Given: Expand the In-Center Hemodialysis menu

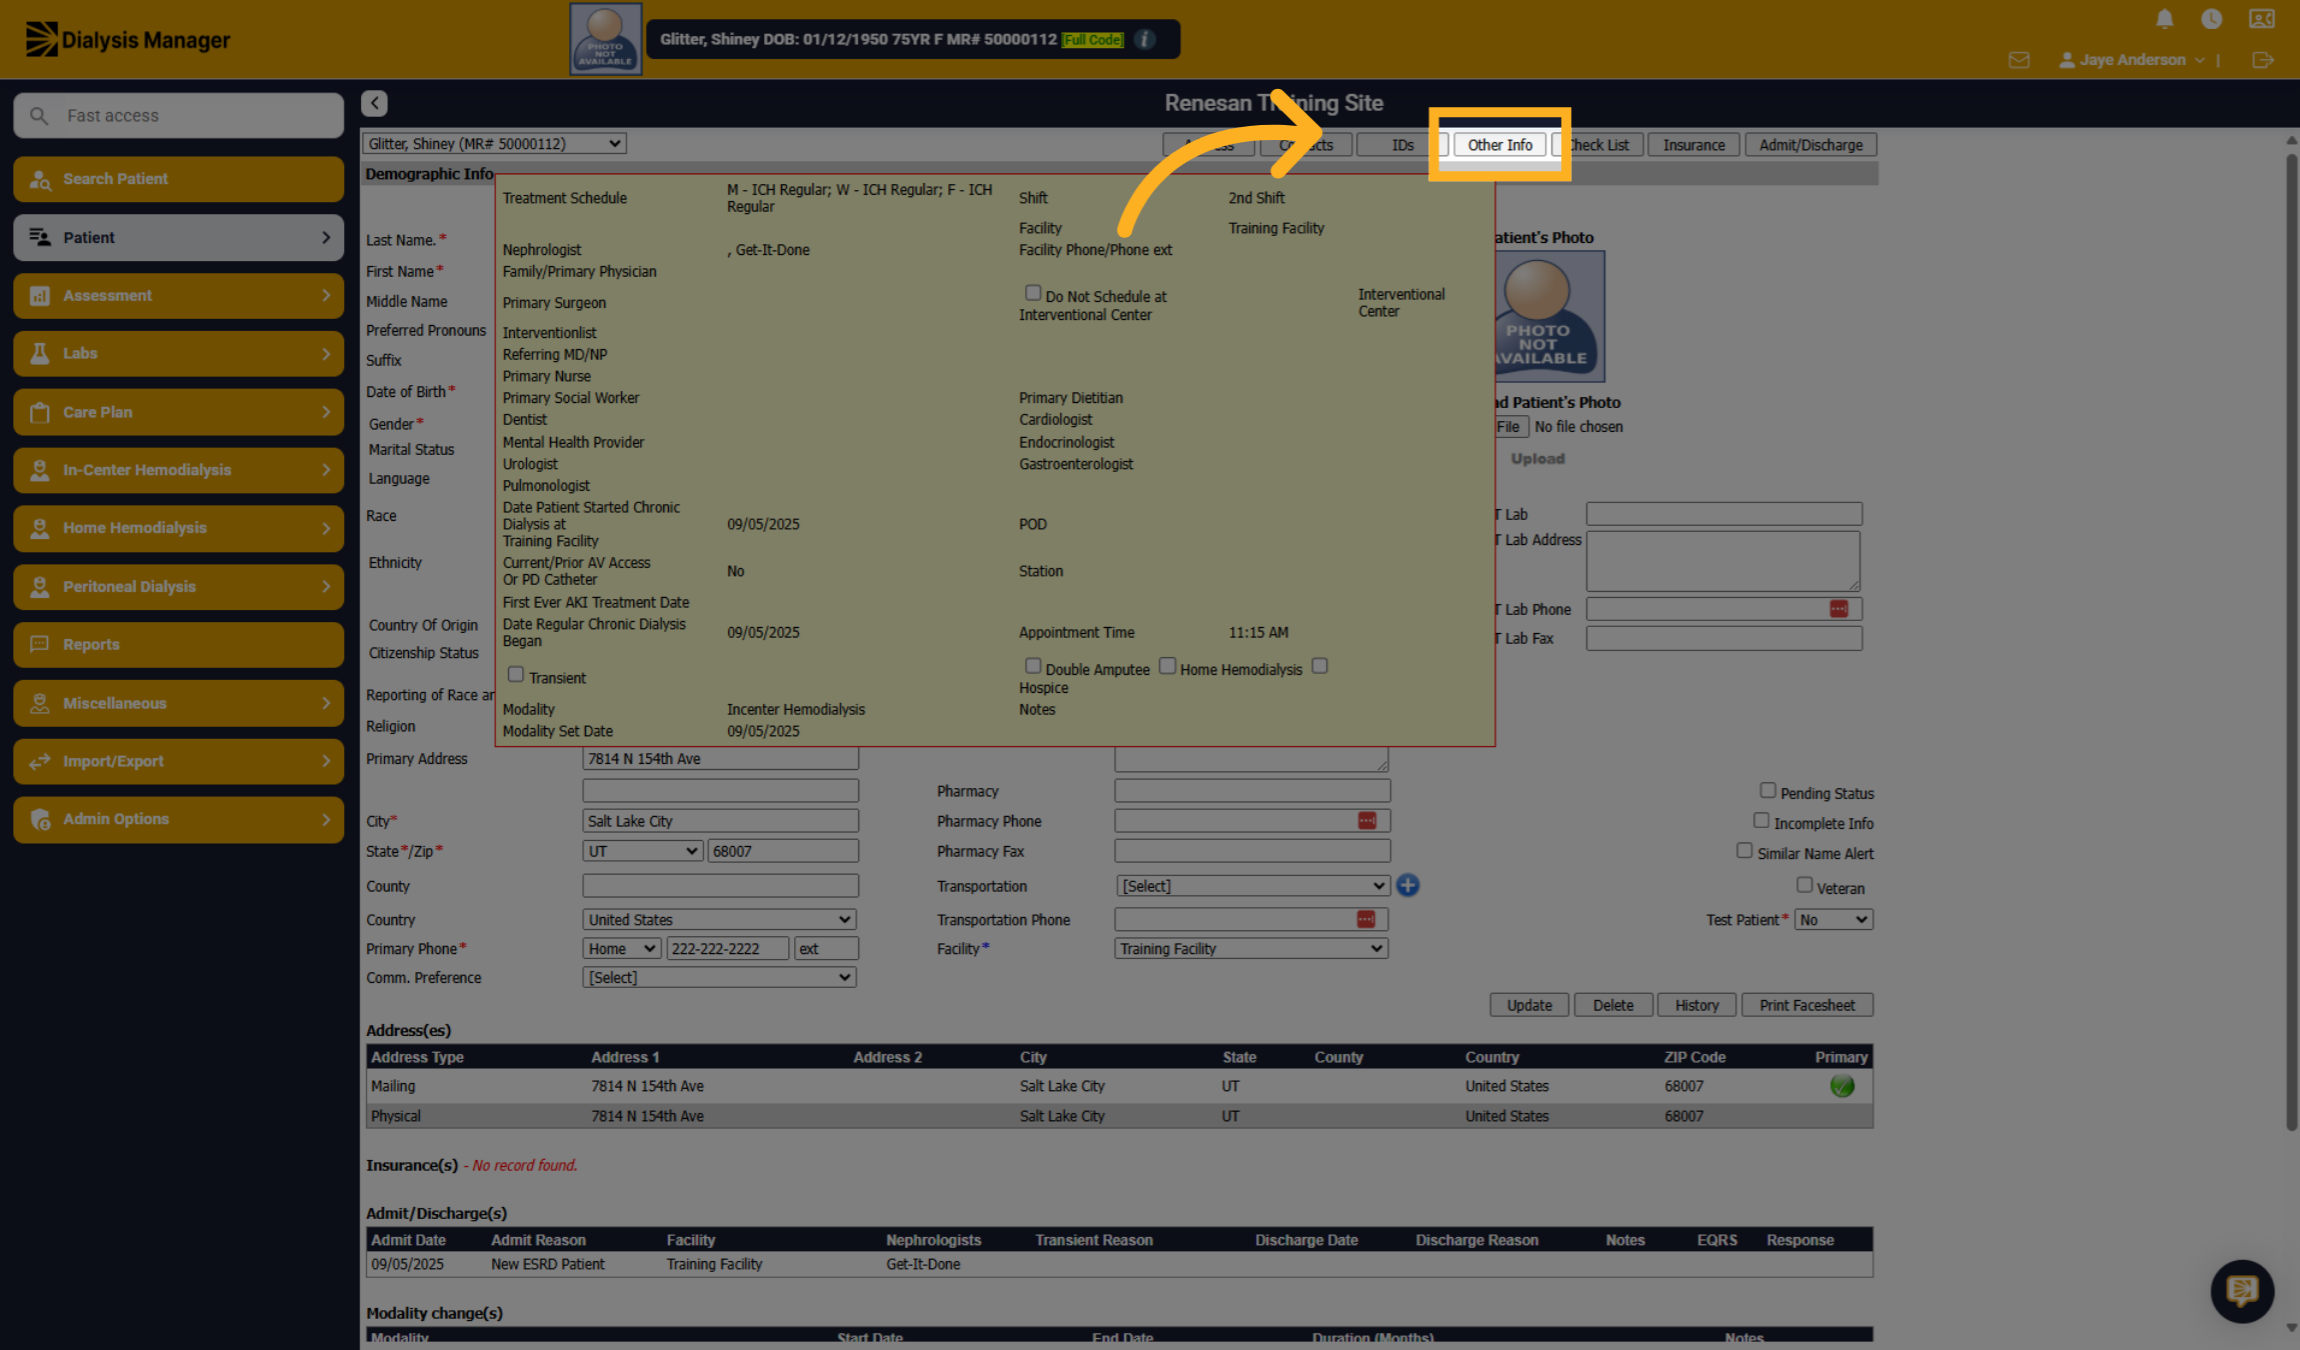Looking at the screenshot, I should (178, 470).
